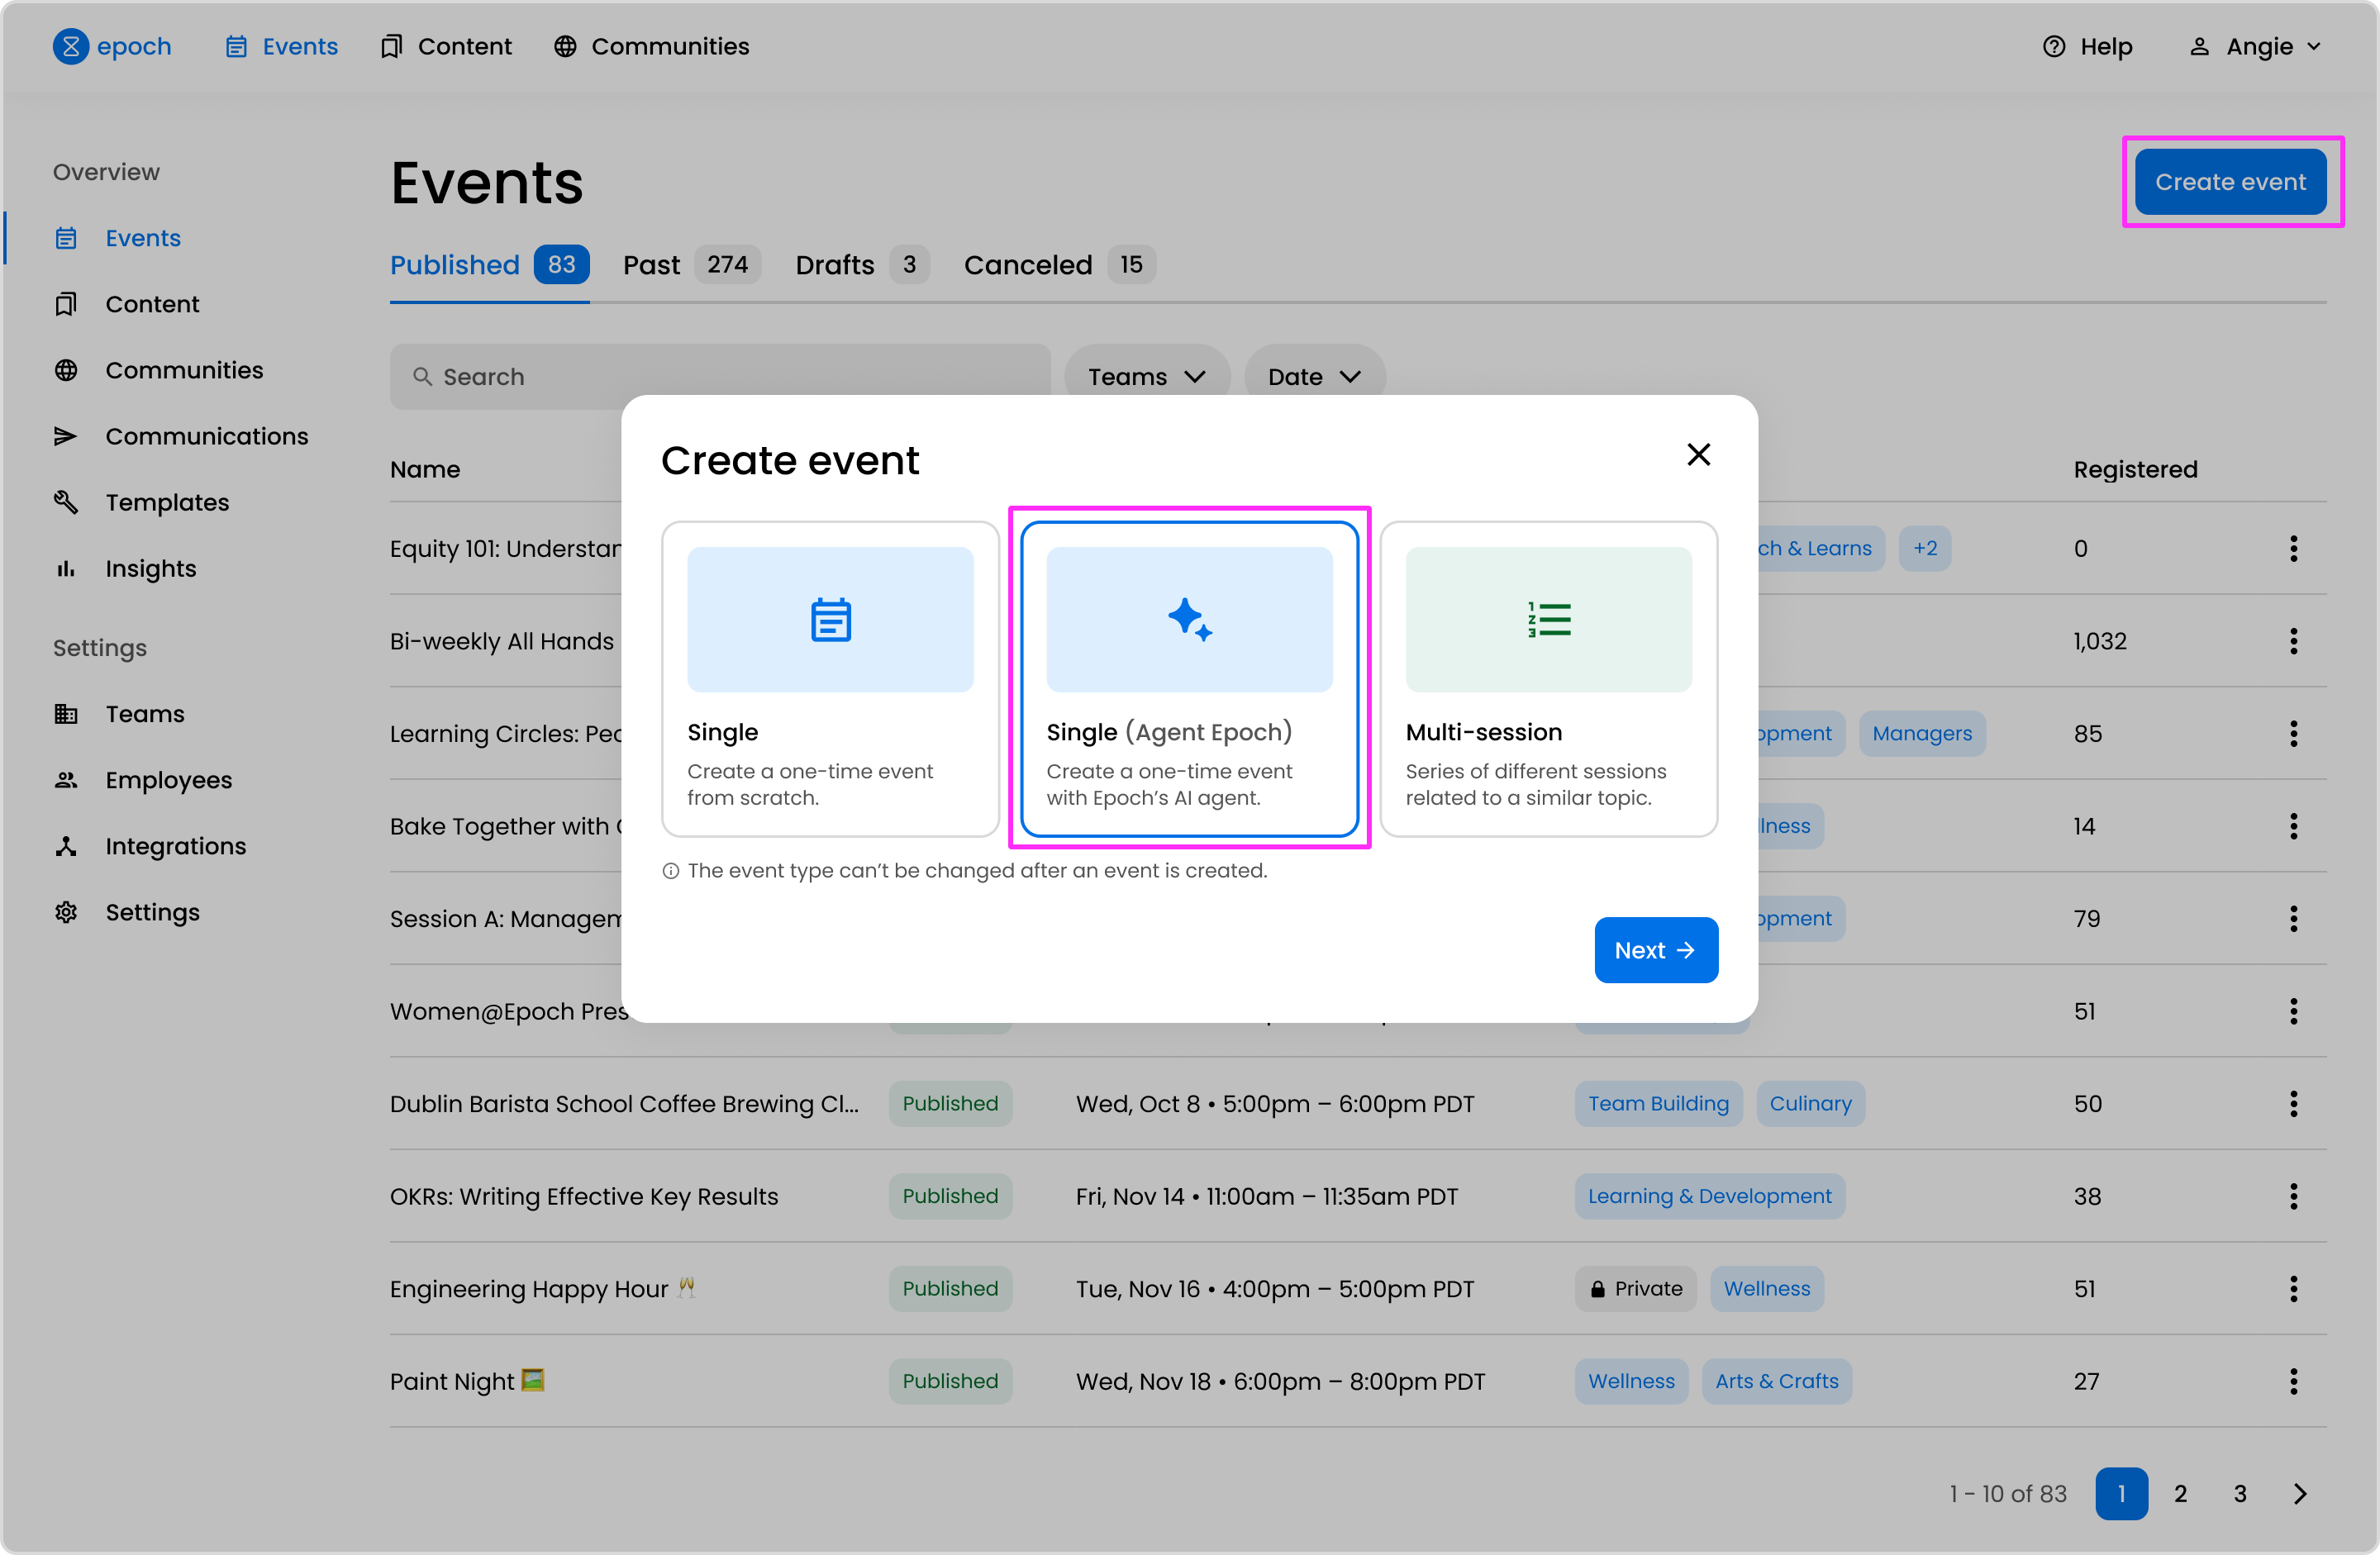Close the Create event dialog
Image resolution: width=2380 pixels, height=1555 pixels.
coord(1698,455)
